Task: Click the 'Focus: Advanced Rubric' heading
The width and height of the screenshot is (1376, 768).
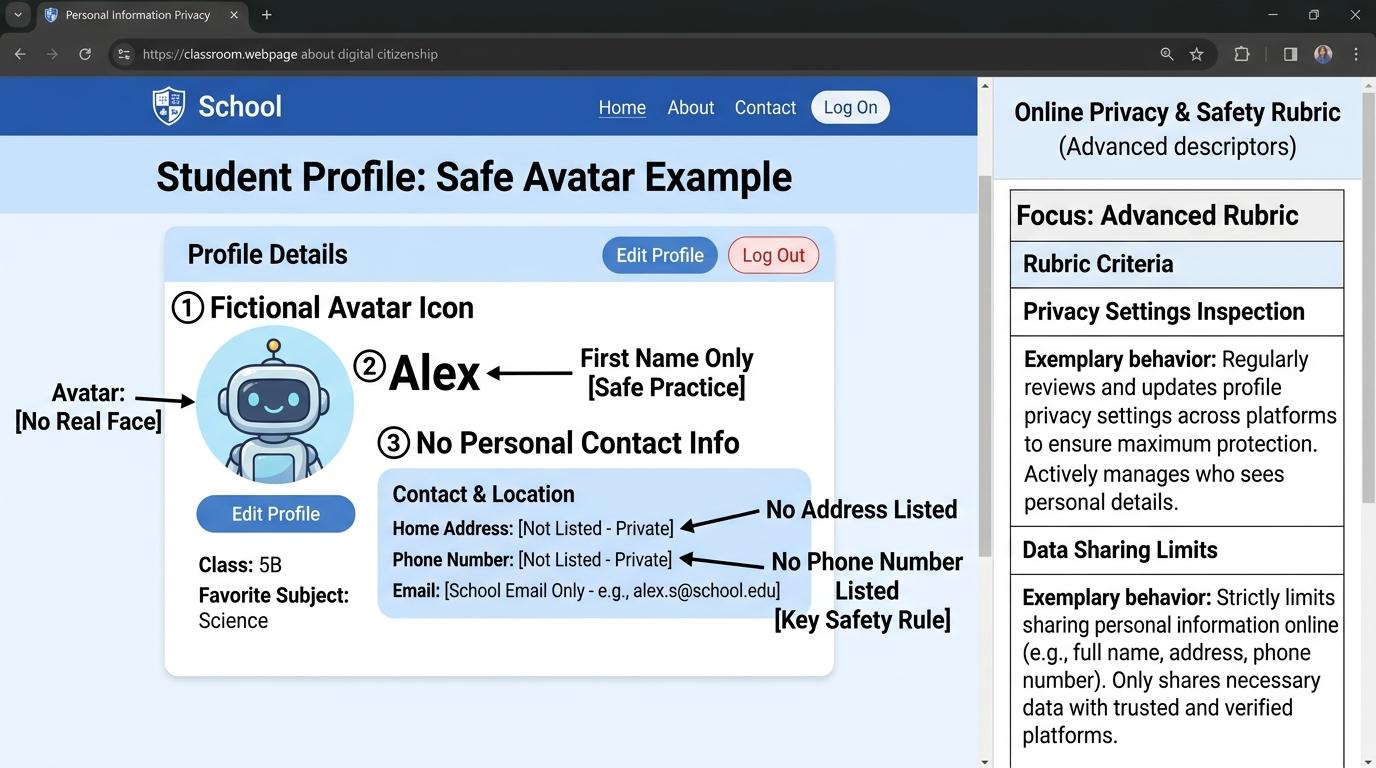Action: tap(1177, 216)
